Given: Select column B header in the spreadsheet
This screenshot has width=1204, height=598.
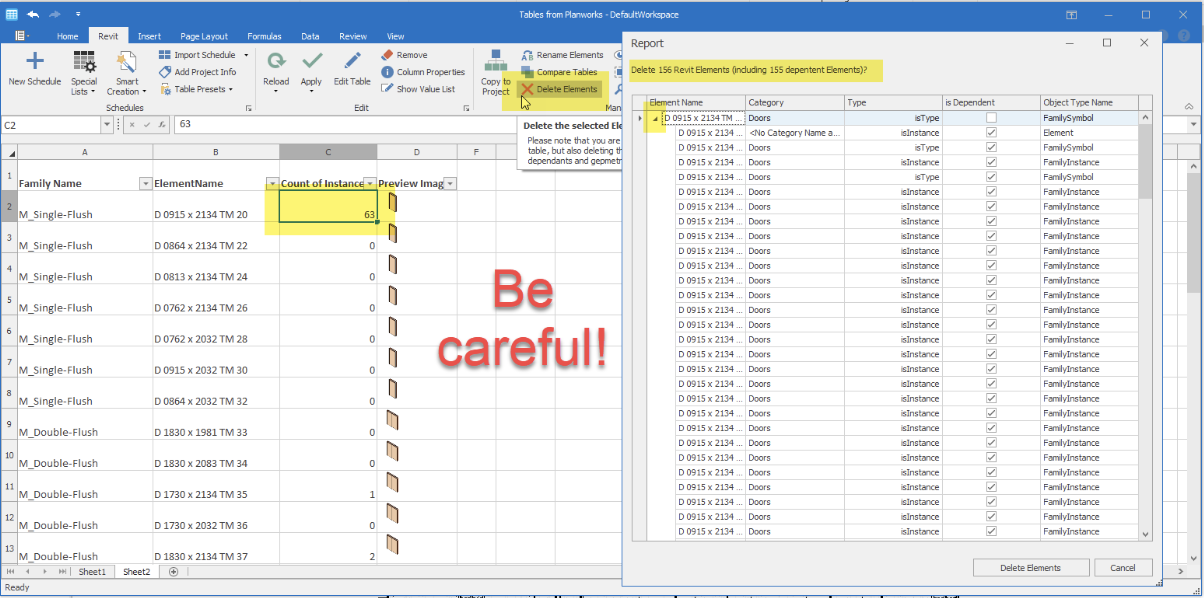Looking at the screenshot, I should 216,152.
